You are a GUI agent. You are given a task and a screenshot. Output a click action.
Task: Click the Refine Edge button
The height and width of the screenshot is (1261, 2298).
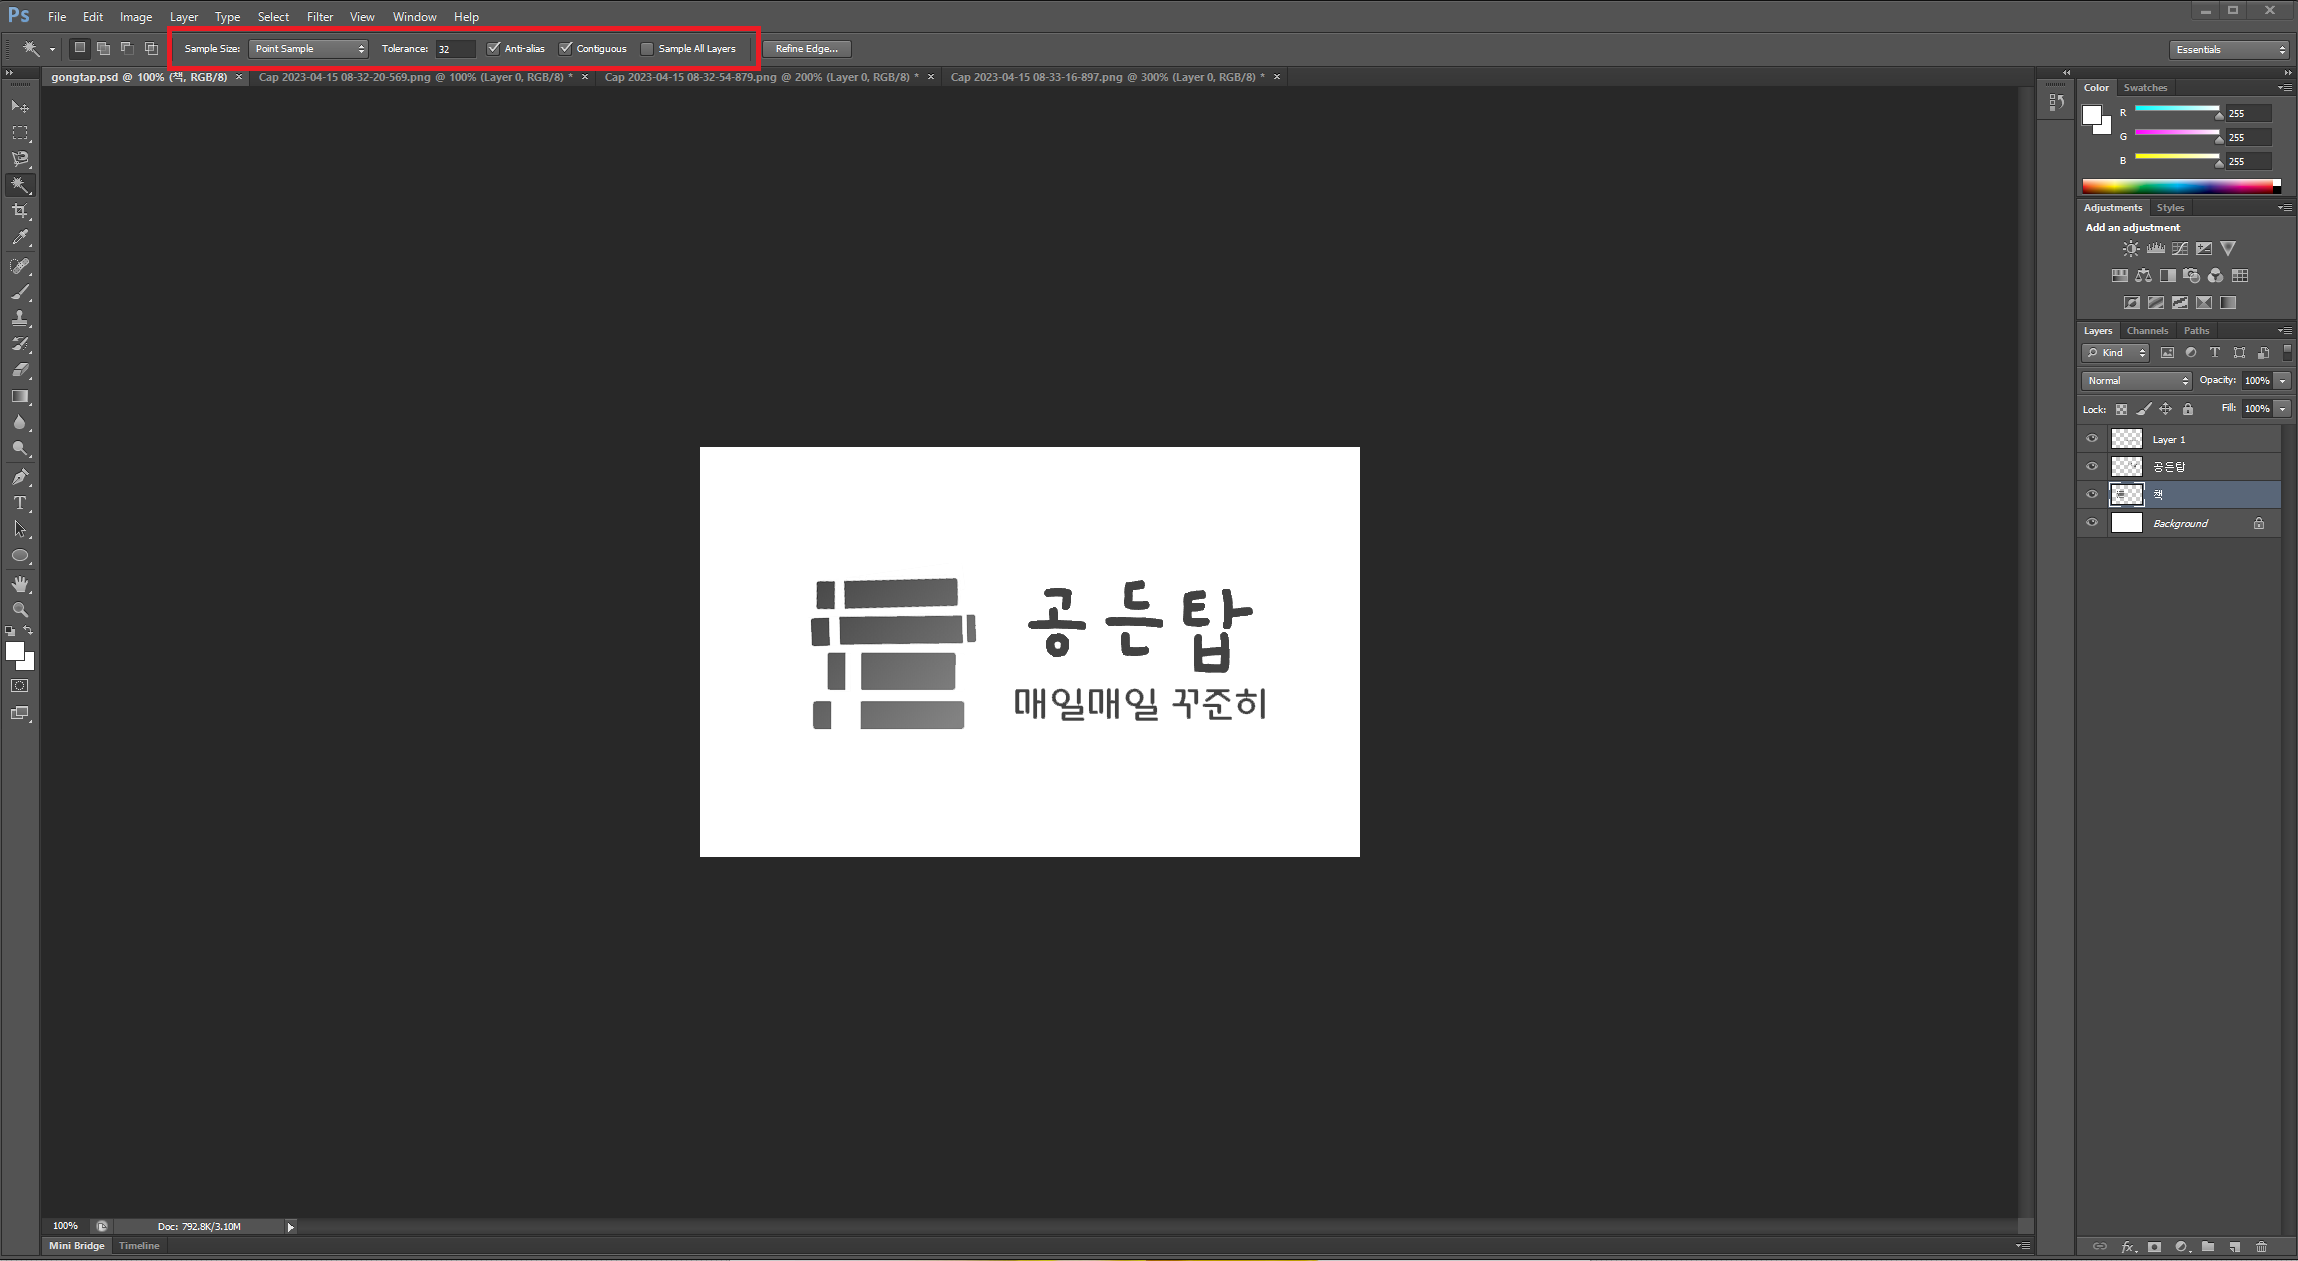click(806, 48)
